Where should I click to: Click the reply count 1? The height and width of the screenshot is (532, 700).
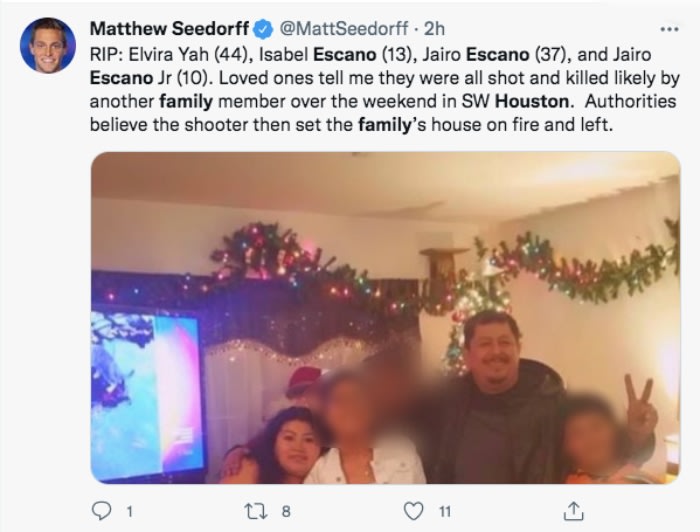click(x=129, y=511)
